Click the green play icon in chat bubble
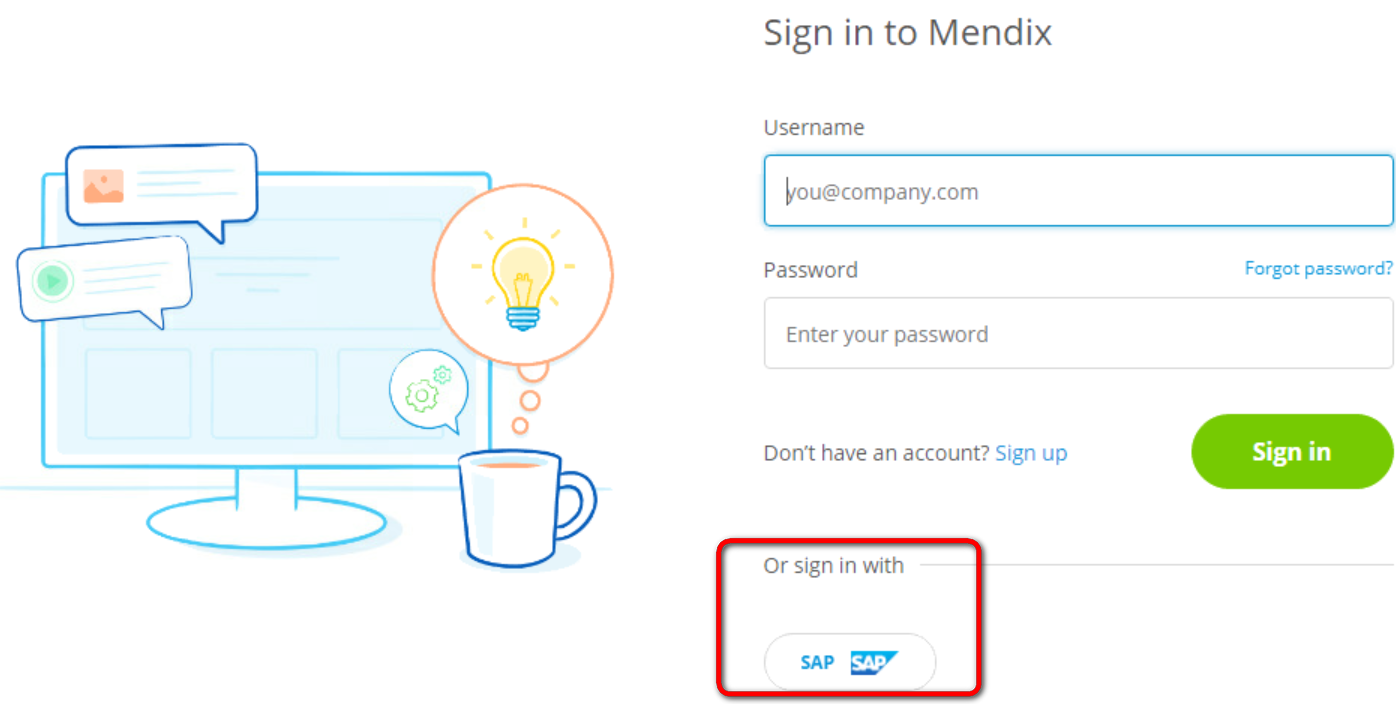Image resolution: width=1396 pixels, height=704 pixels. pos(52,281)
